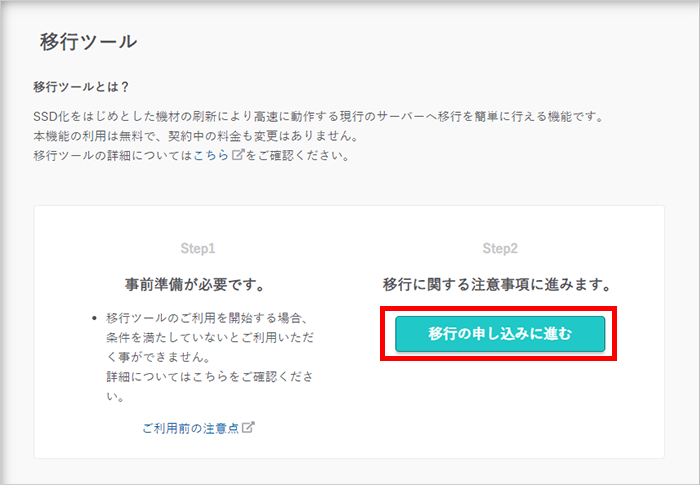The image size is (700, 485).
Task: Click the line 本機能の利用は無料で
Action: pyautogui.click(x=196, y=136)
